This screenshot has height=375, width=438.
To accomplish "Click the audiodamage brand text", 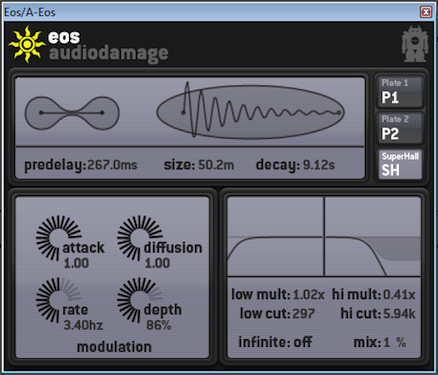I will pyautogui.click(x=109, y=54).
